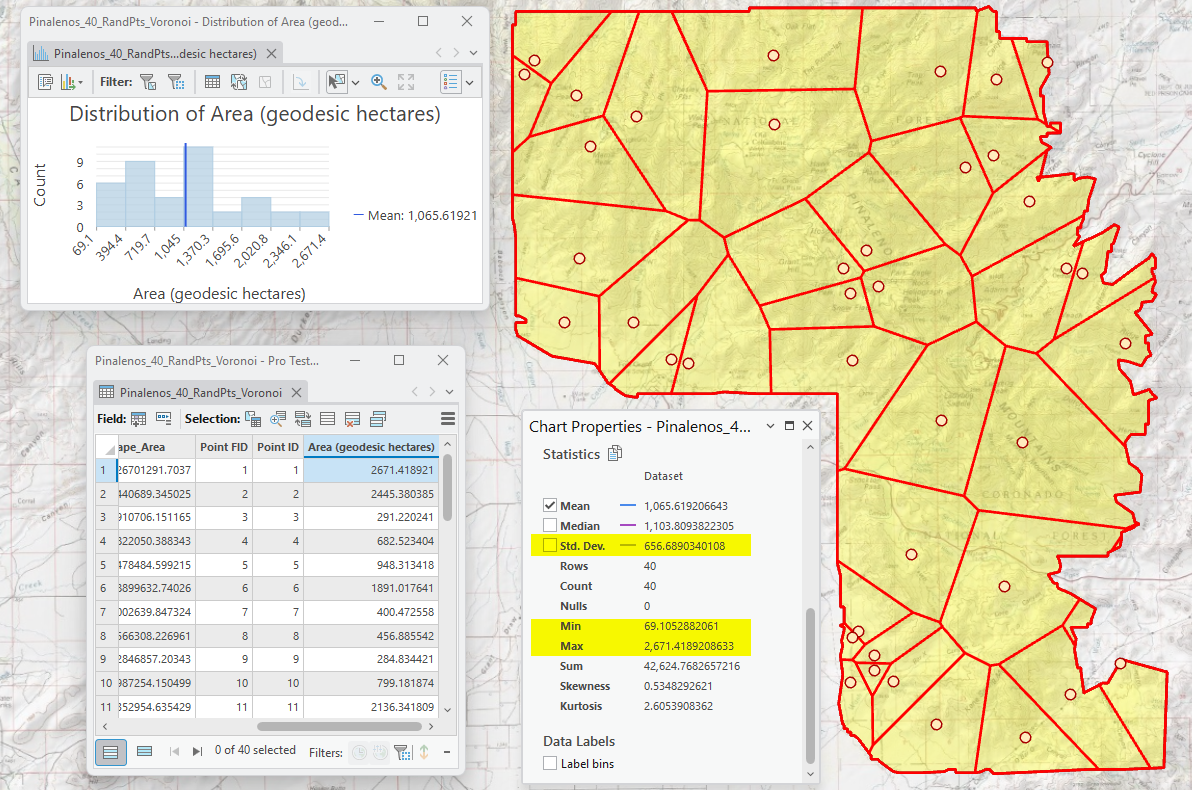1192x790 pixels.
Task: Click the Rotate Chart arrow icon
Action: (x=300, y=82)
